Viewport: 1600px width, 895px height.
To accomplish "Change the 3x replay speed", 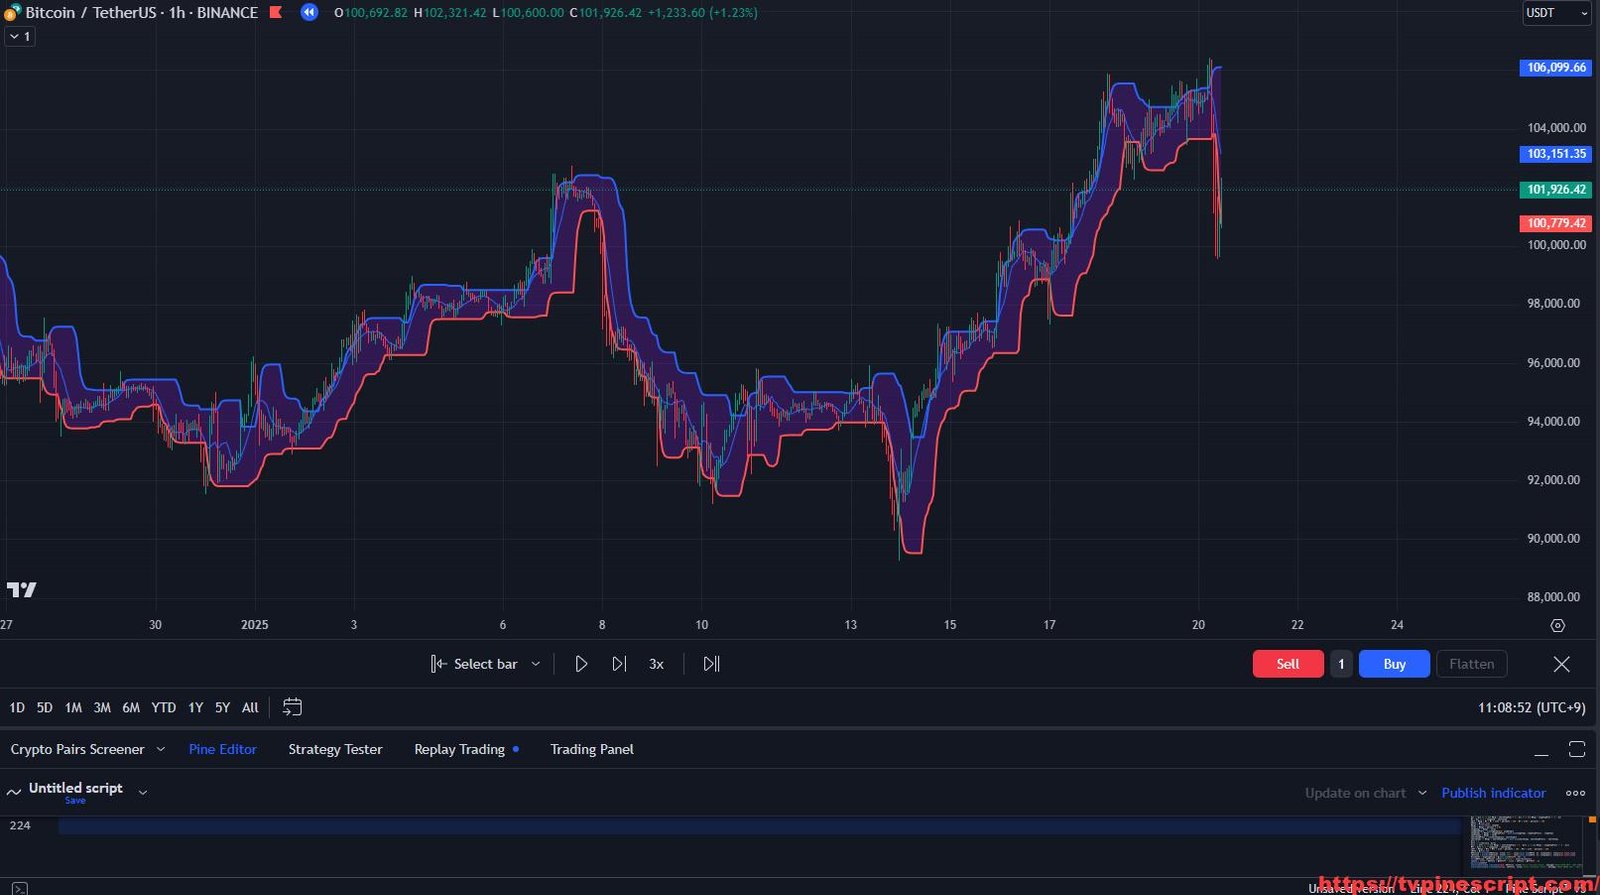I will point(656,664).
